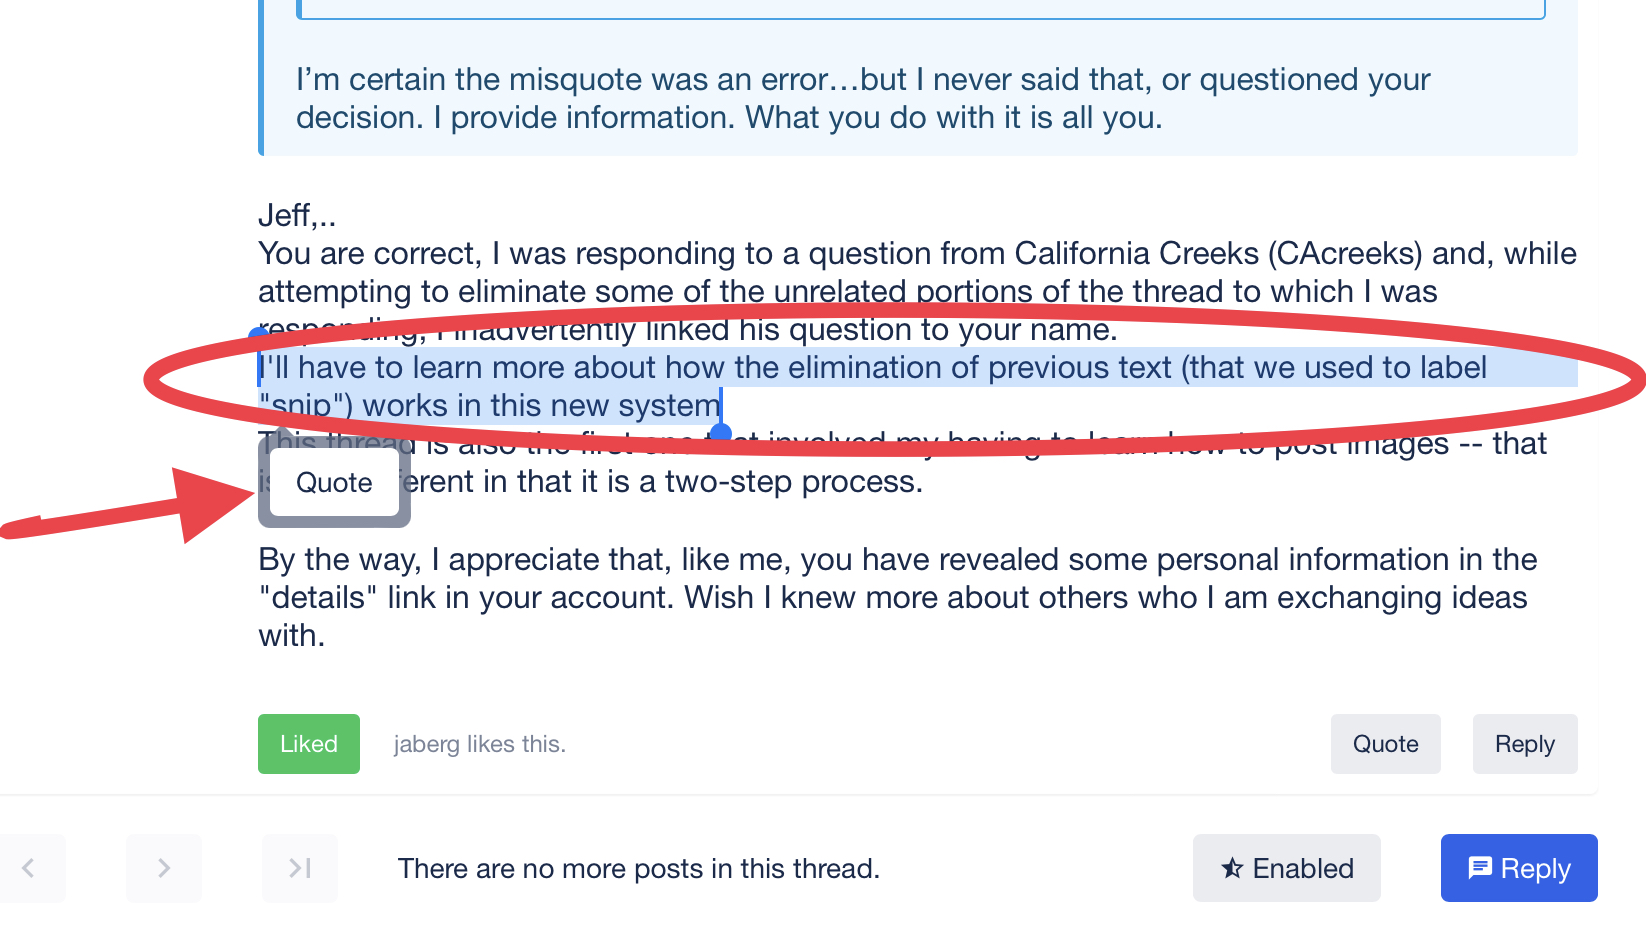Click the selection end handle below 'system'
The width and height of the screenshot is (1646, 950).
point(720,433)
